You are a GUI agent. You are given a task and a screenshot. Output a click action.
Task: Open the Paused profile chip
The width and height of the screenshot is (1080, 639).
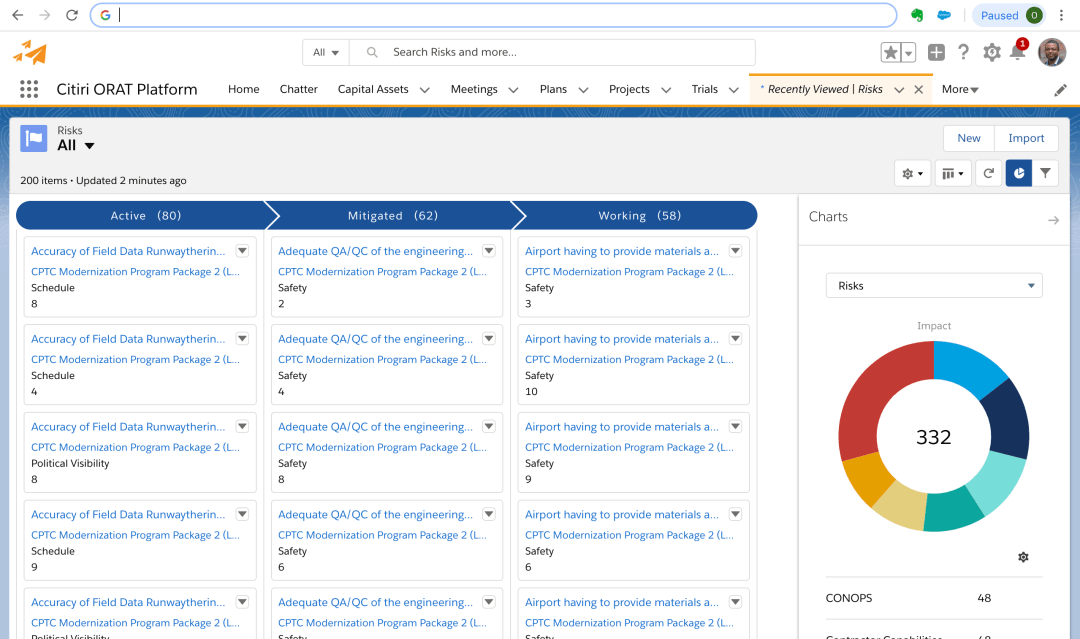pyautogui.click(x=1009, y=15)
